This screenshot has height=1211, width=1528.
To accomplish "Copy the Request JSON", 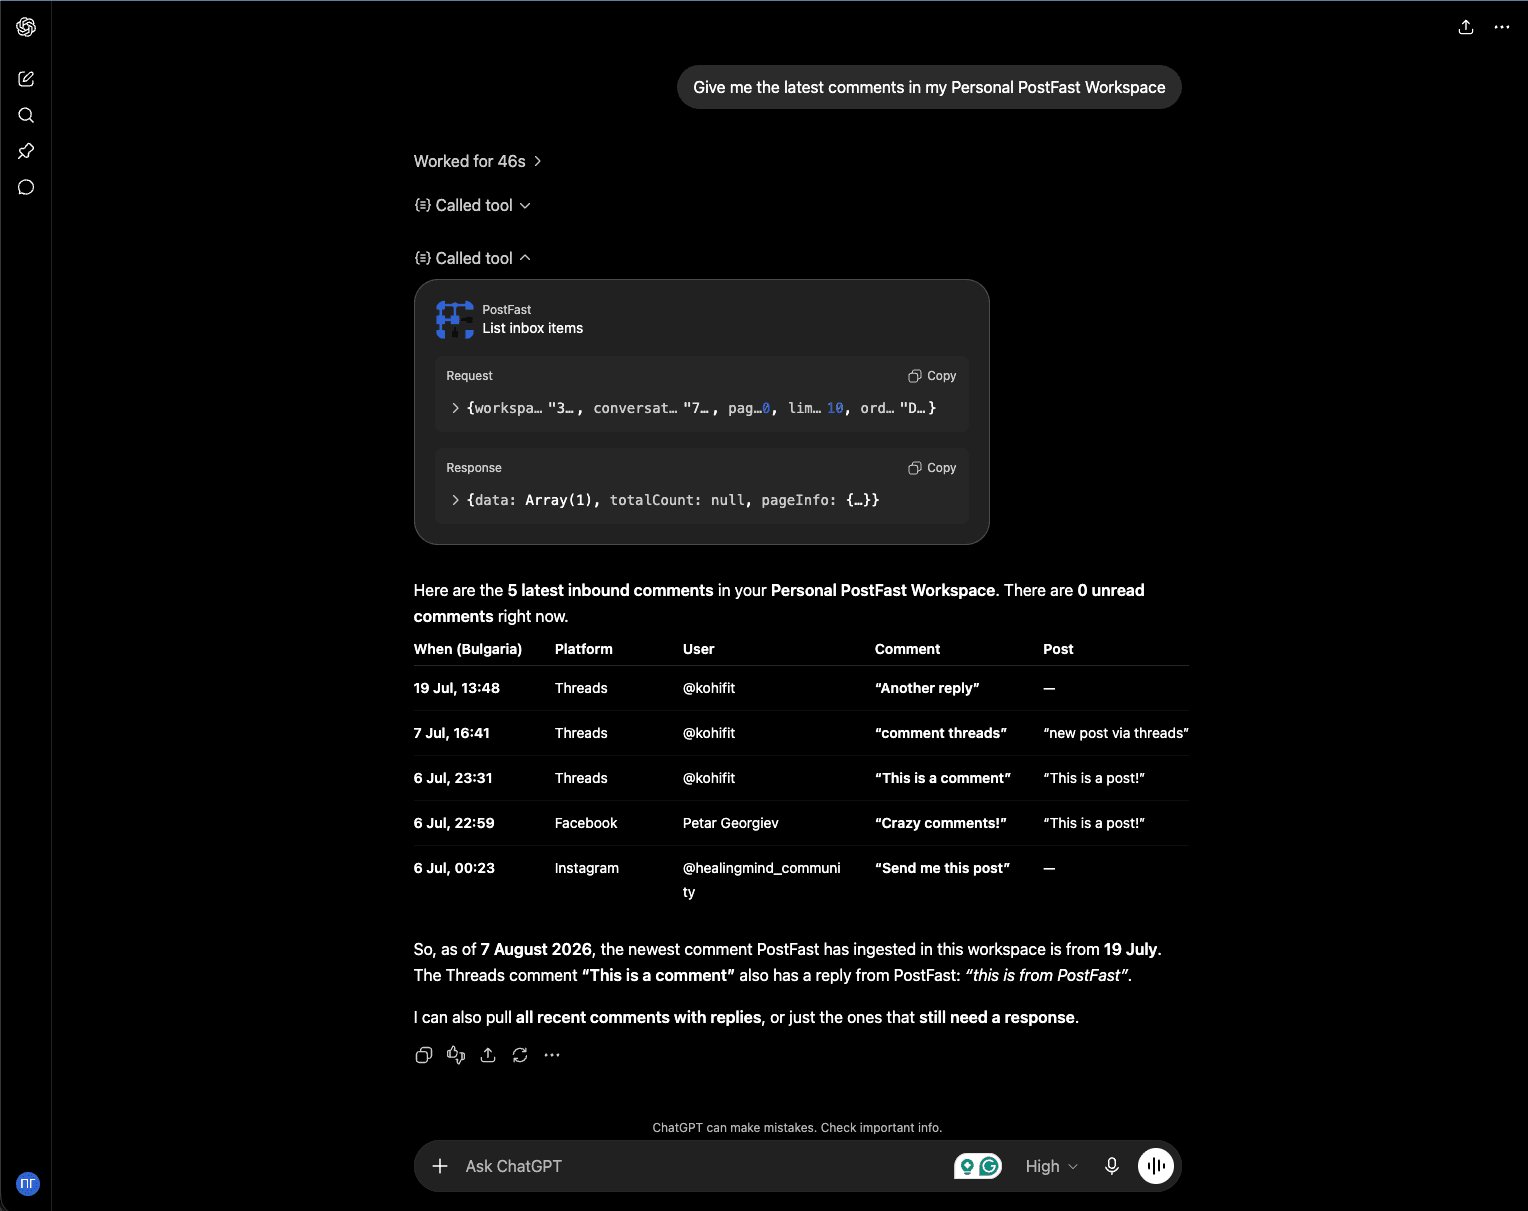I will click(932, 376).
